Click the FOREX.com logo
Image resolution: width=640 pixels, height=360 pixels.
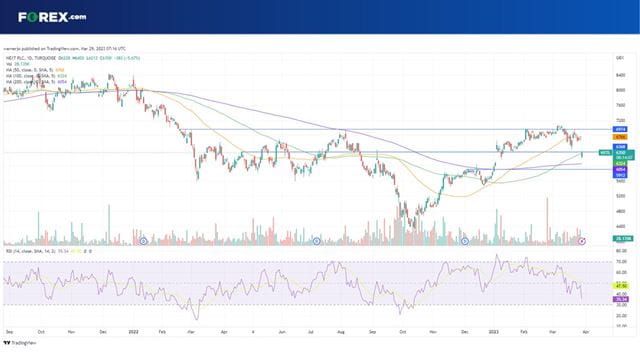52,17
